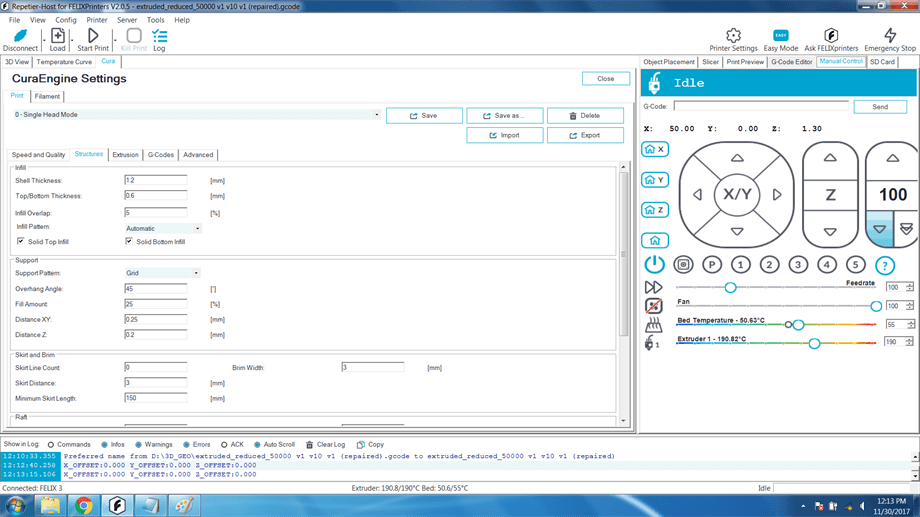The width and height of the screenshot is (920, 517).
Task: Run custom script 1
Action: click(x=740, y=265)
